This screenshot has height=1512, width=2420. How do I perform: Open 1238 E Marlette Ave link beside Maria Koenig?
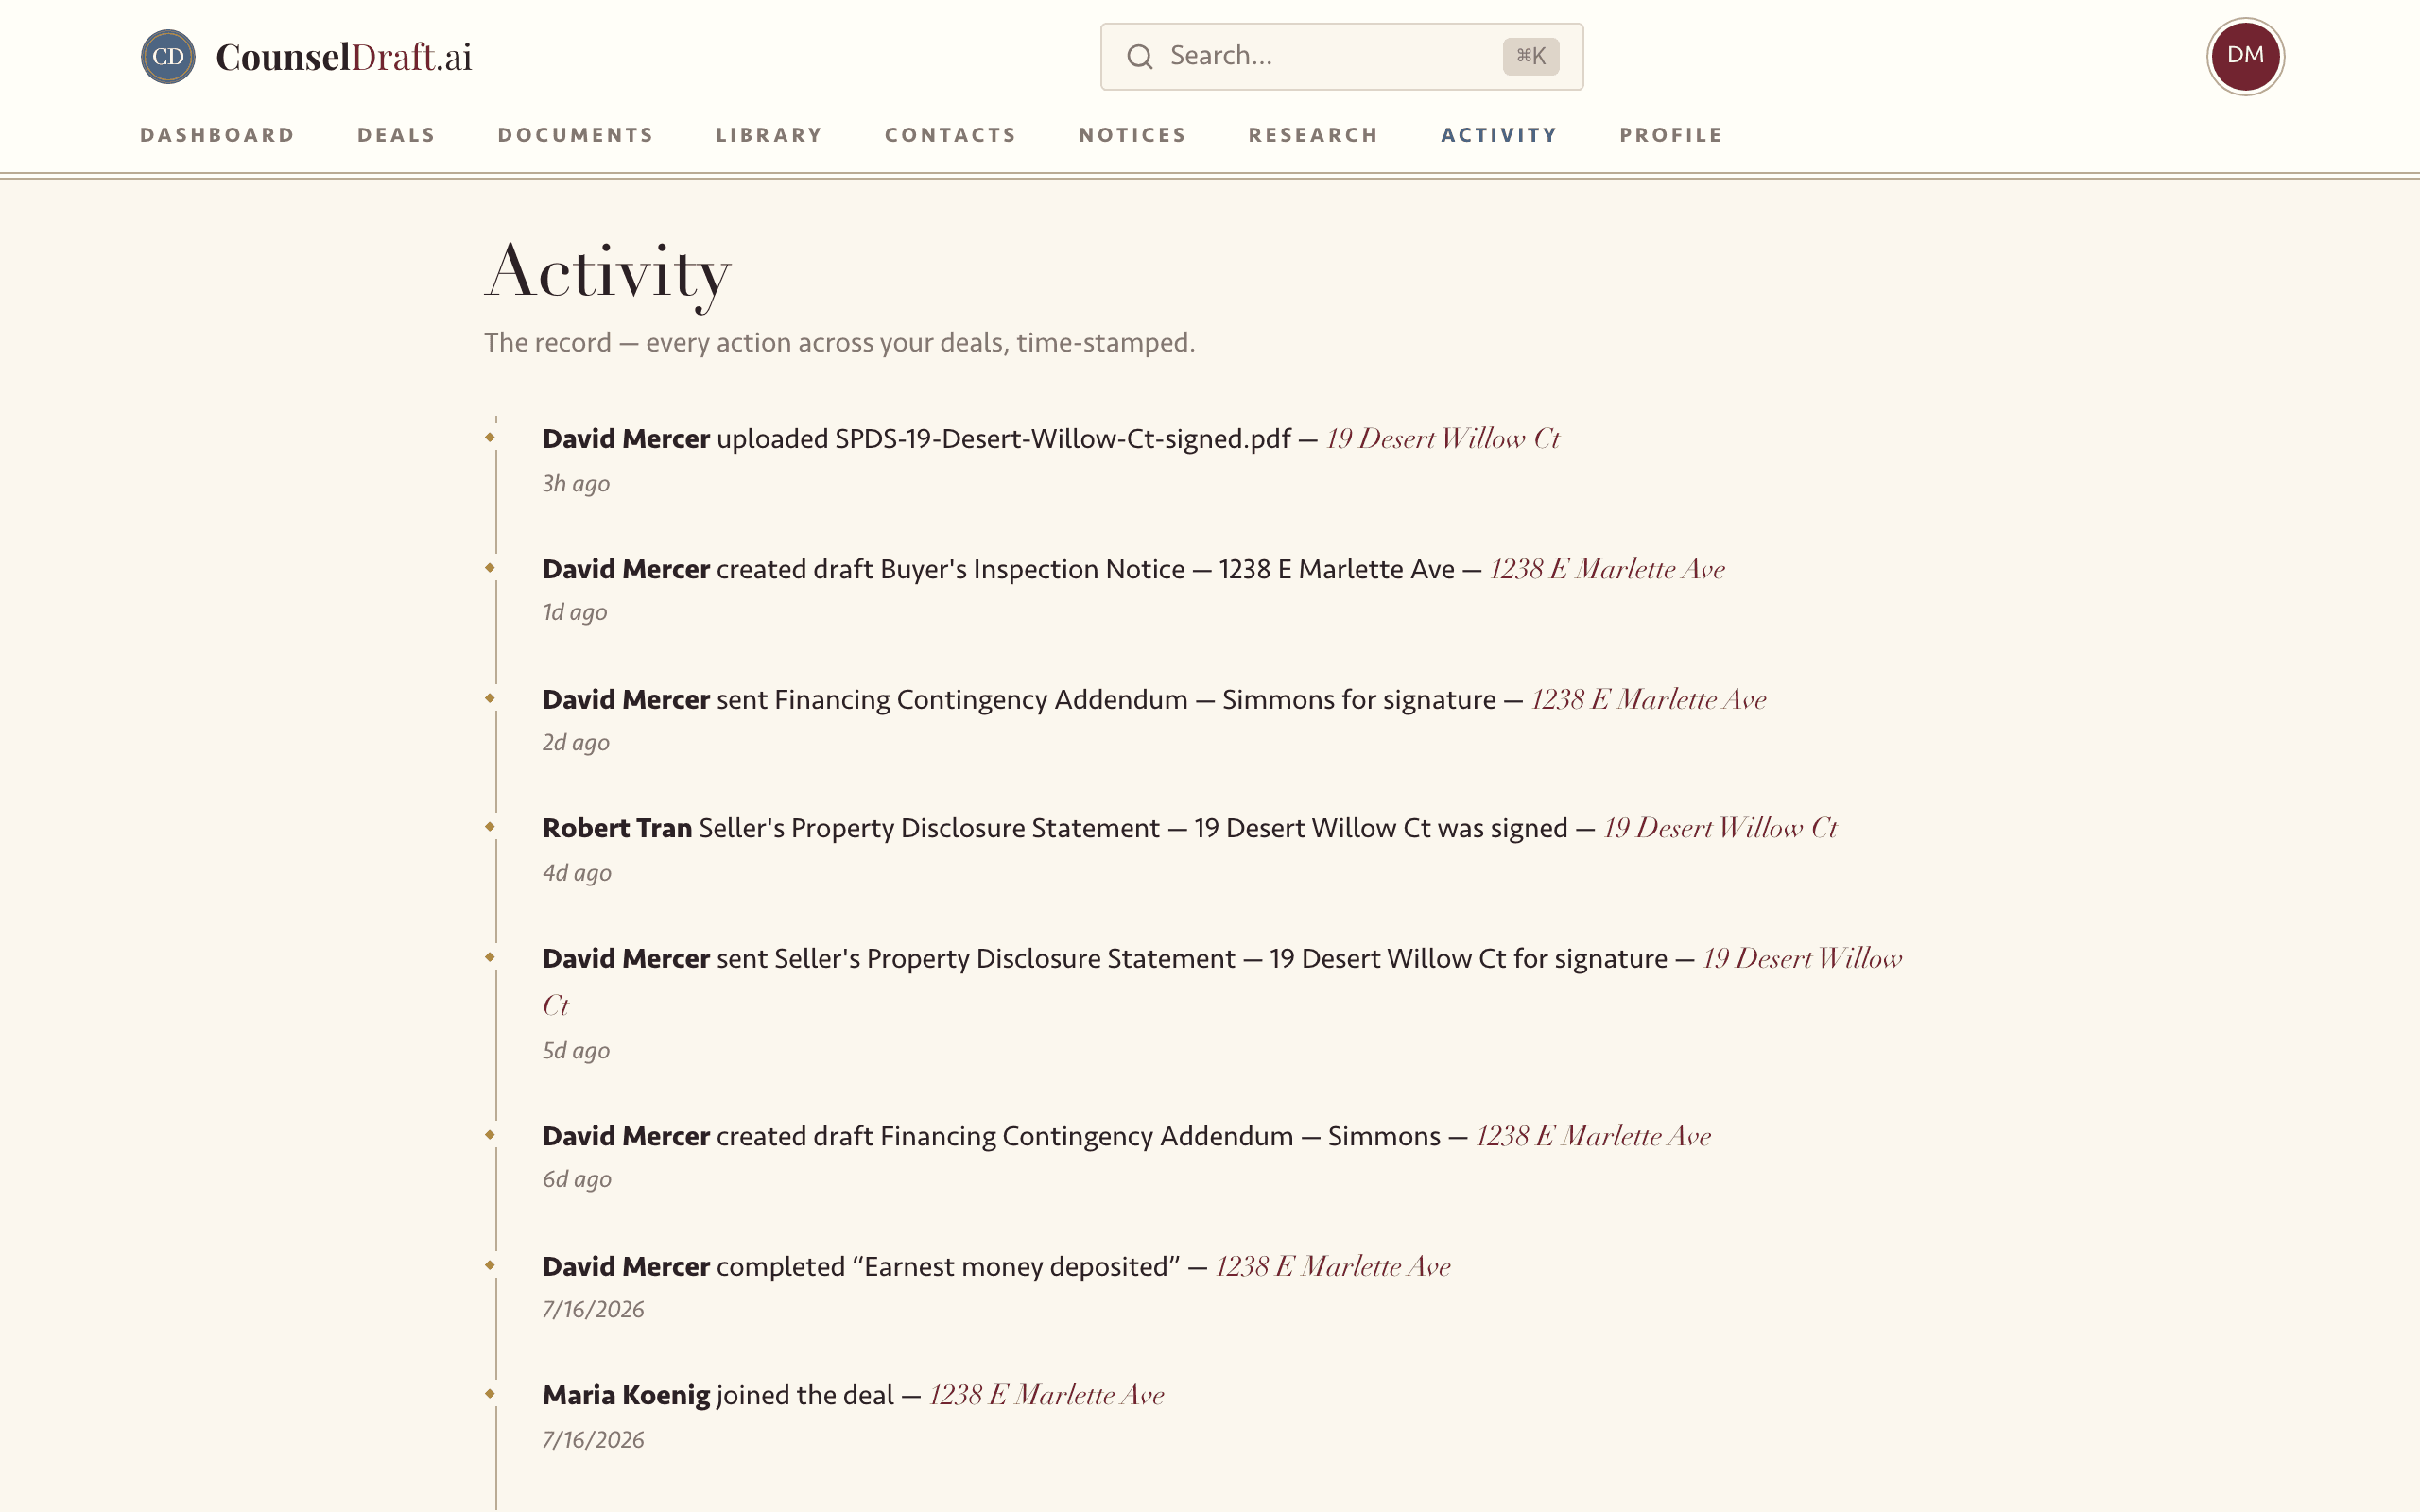pos(1047,1395)
